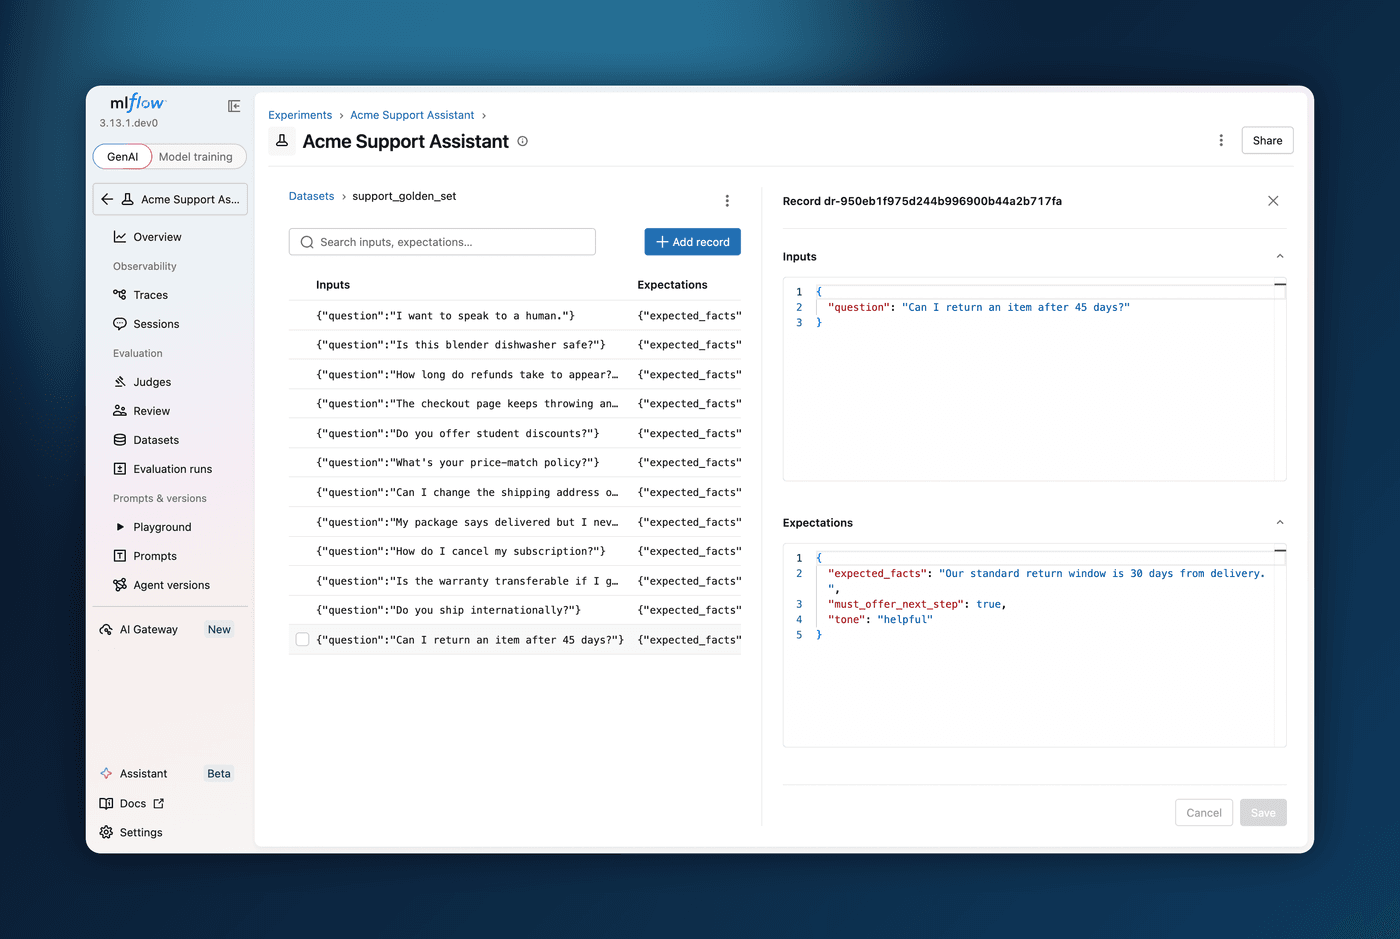Click the Share button
Image resolution: width=1400 pixels, height=939 pixels.
1267,141
